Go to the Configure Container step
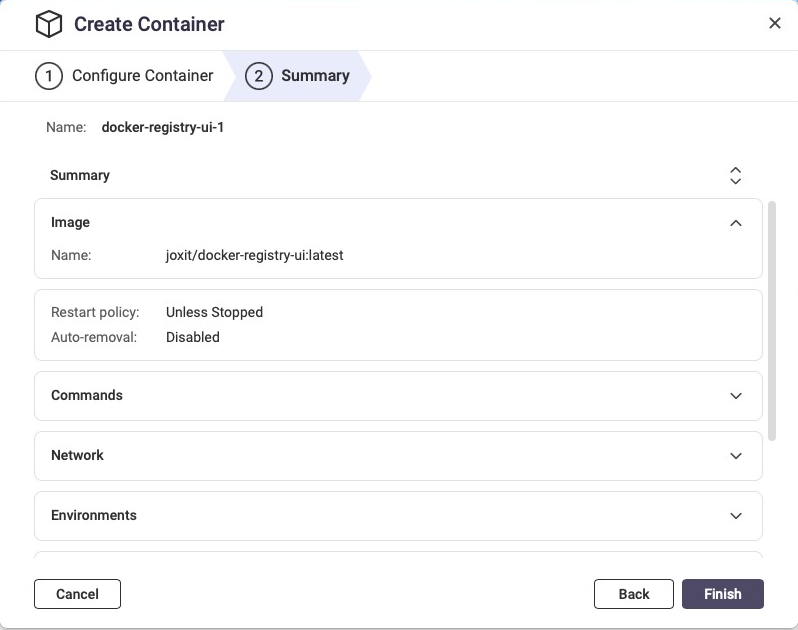Viewport: 798px width, 630px height. pos(125,76)
